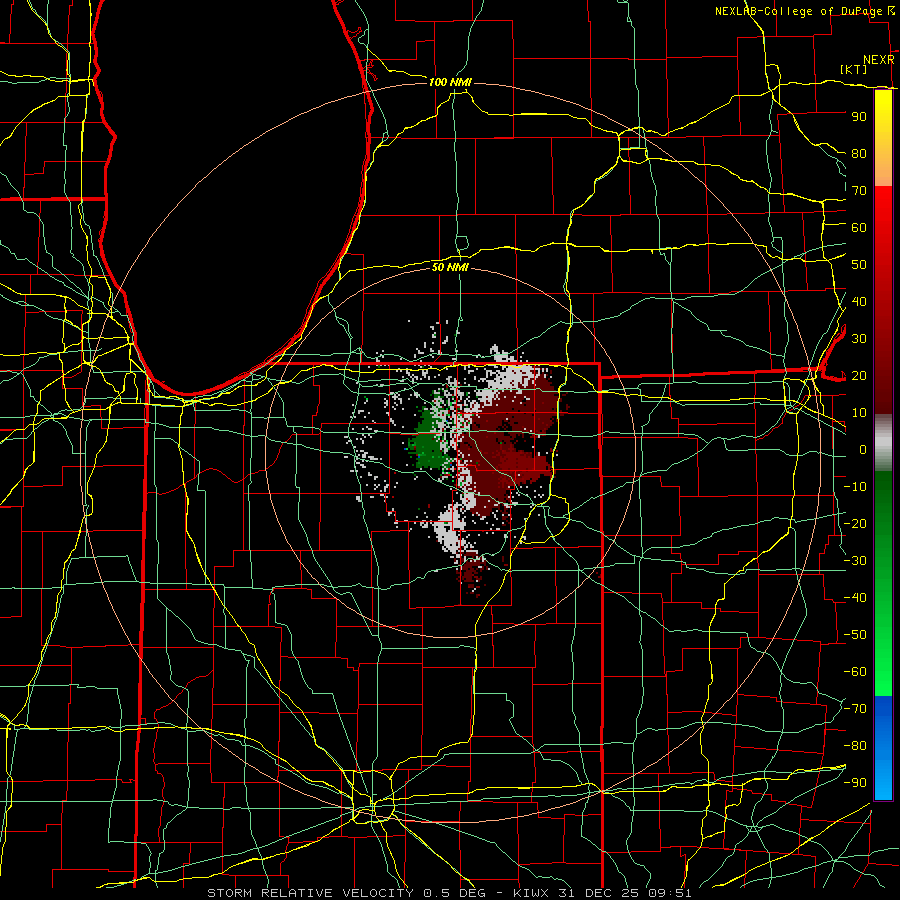Click the 100 NMI range ring label
900x900 pixels.
coord(450,82)
